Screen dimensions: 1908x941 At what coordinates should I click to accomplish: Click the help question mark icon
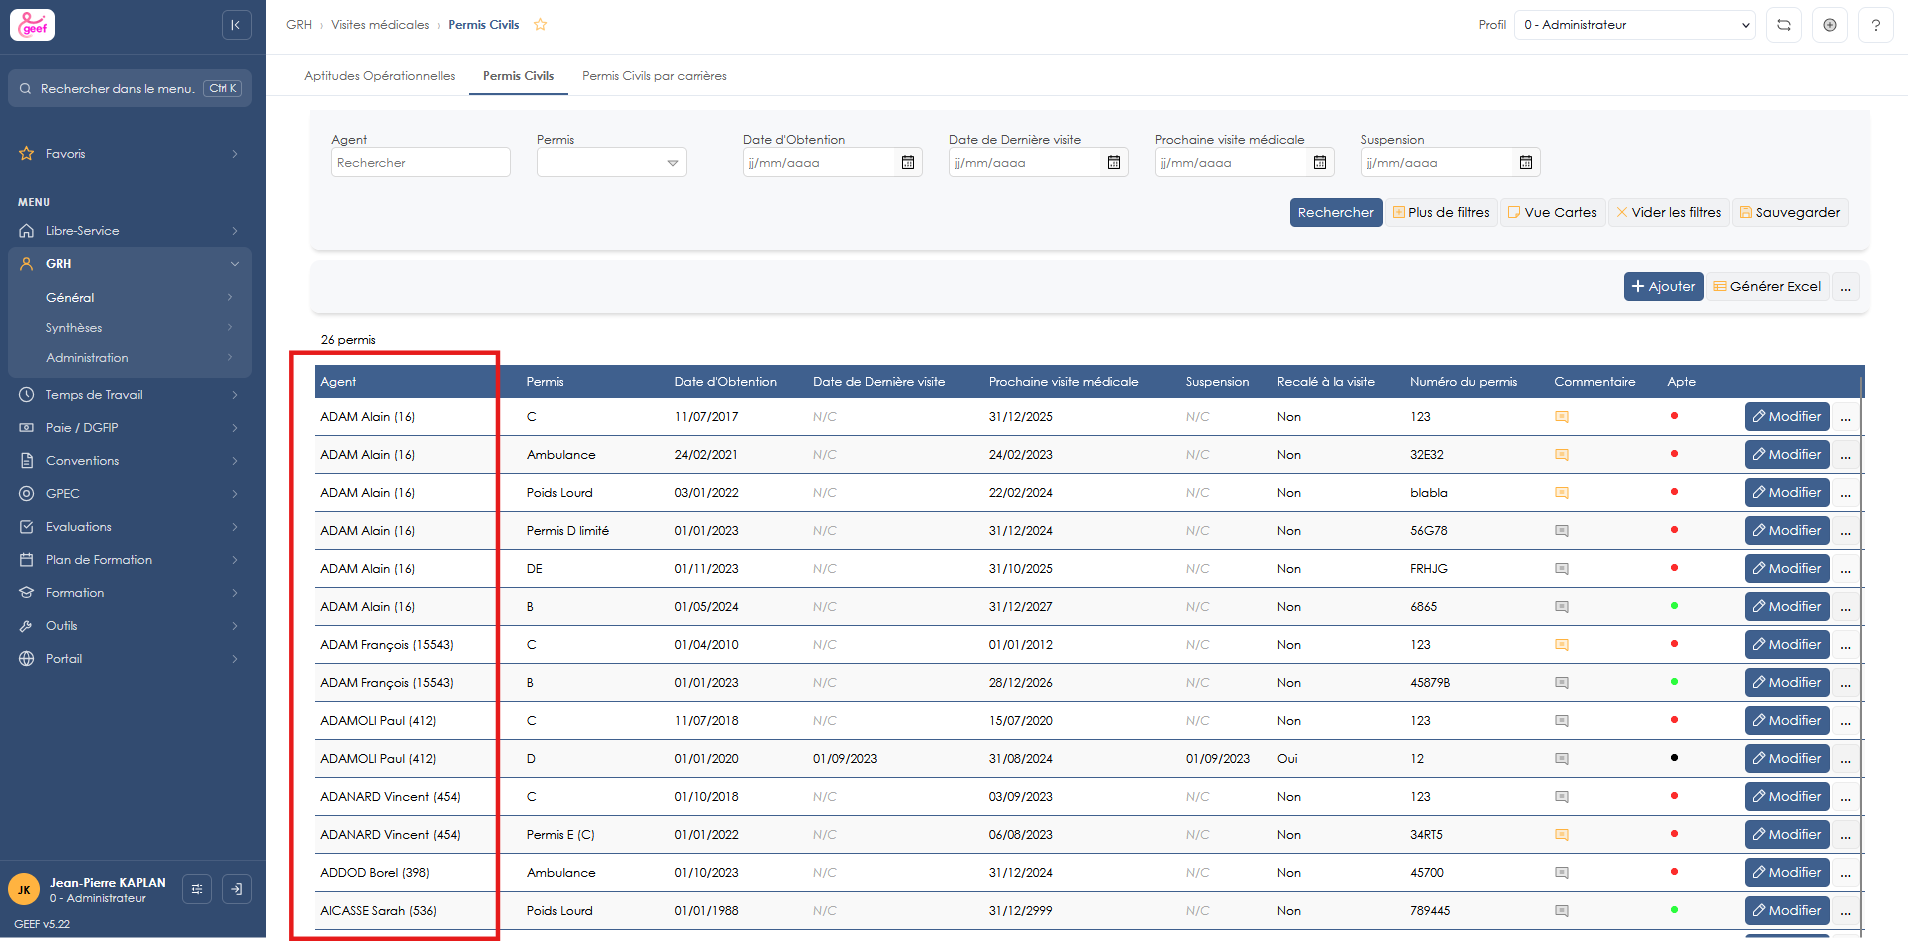[x=1876, y=25]
